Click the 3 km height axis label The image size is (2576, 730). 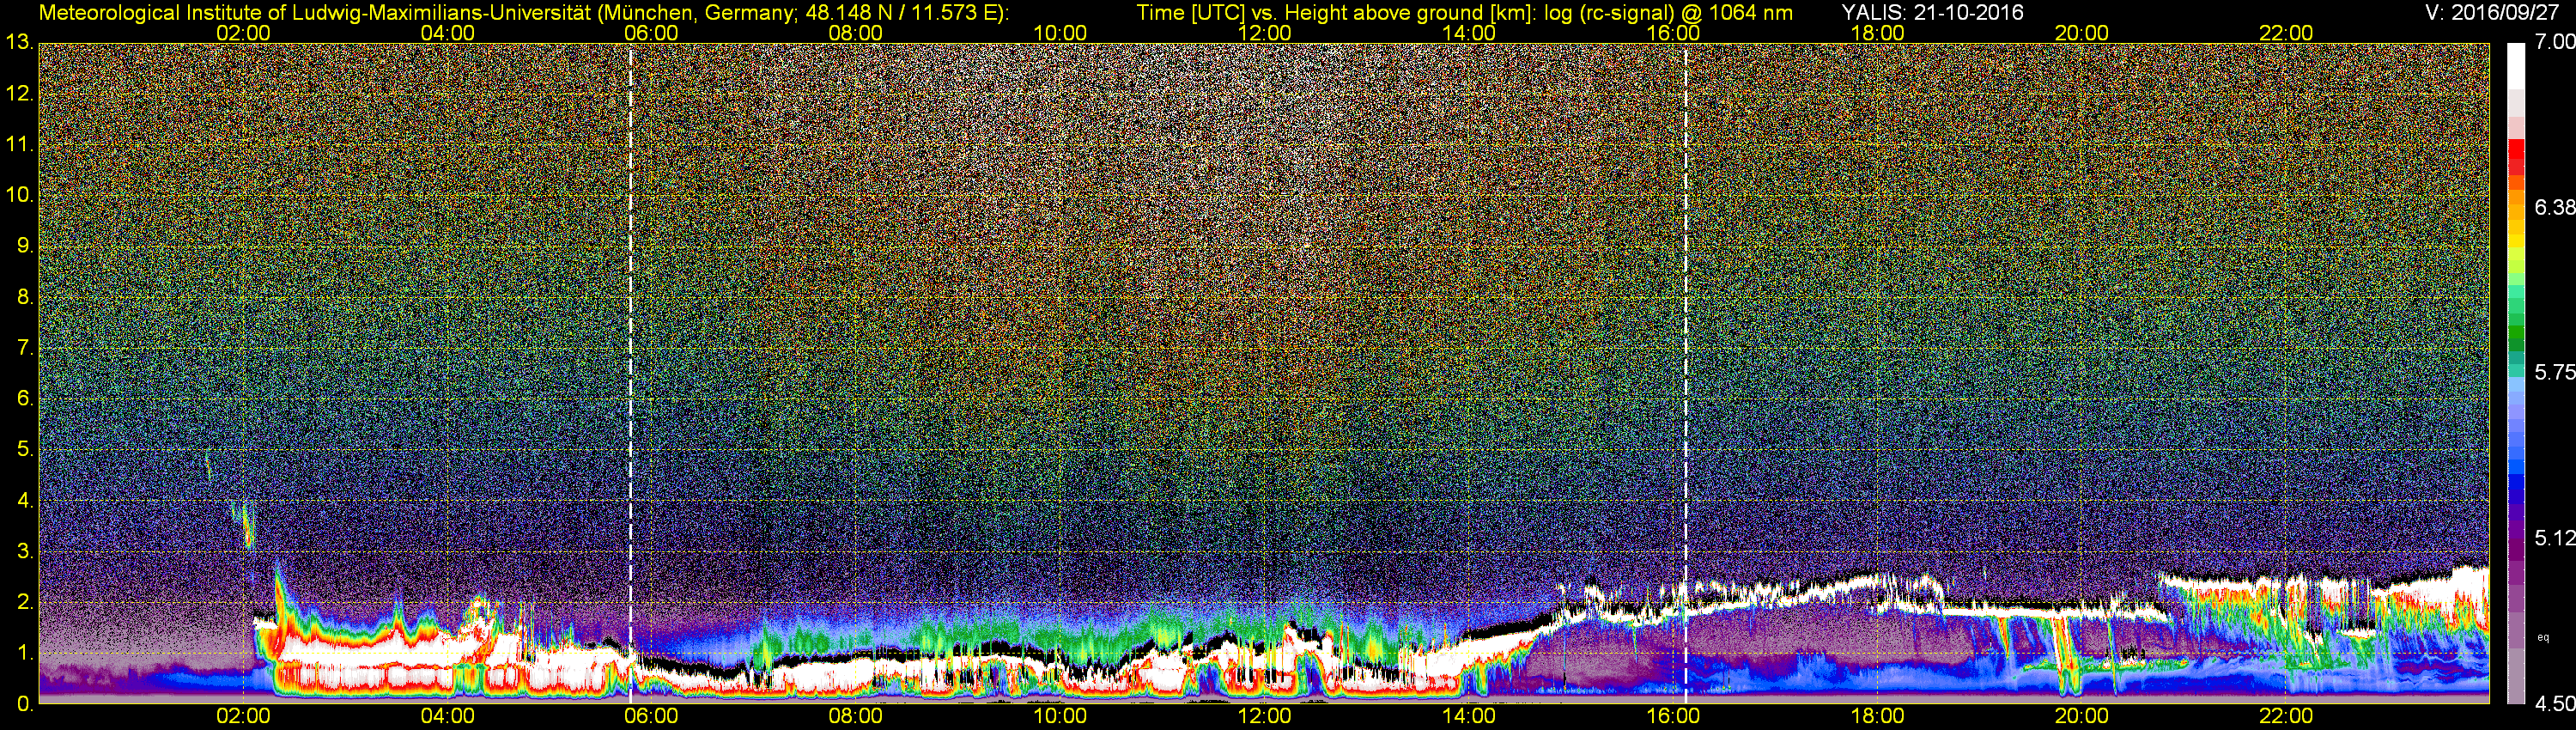click(24, 551)
